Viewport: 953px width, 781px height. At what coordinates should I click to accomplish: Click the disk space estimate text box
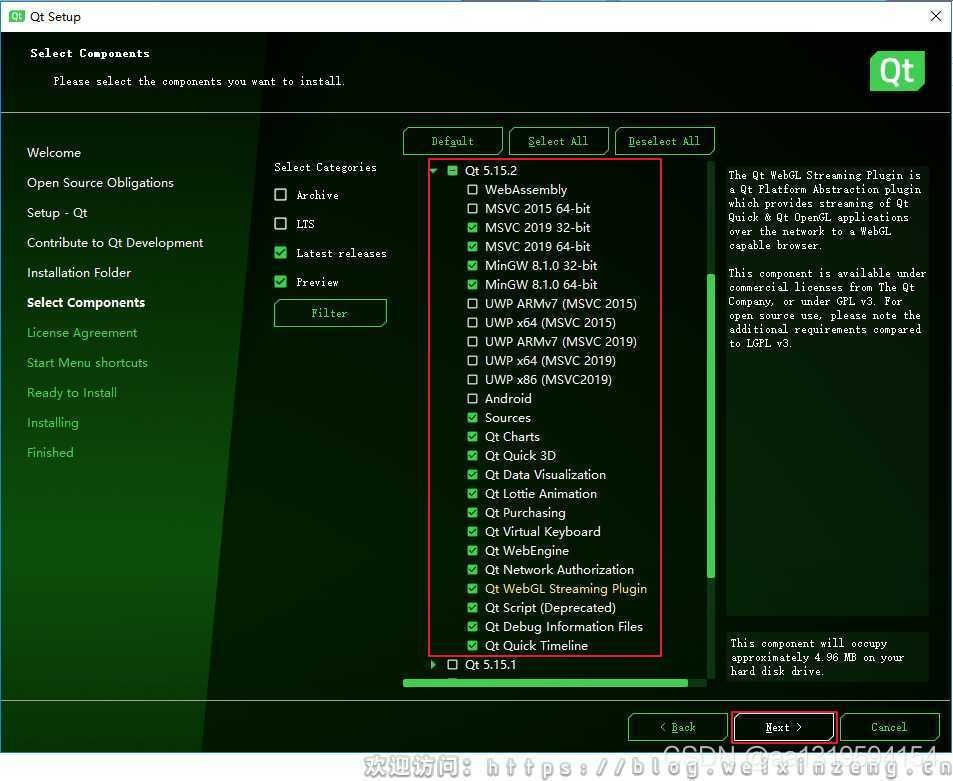pyautogui.click(x=827, y=657)
